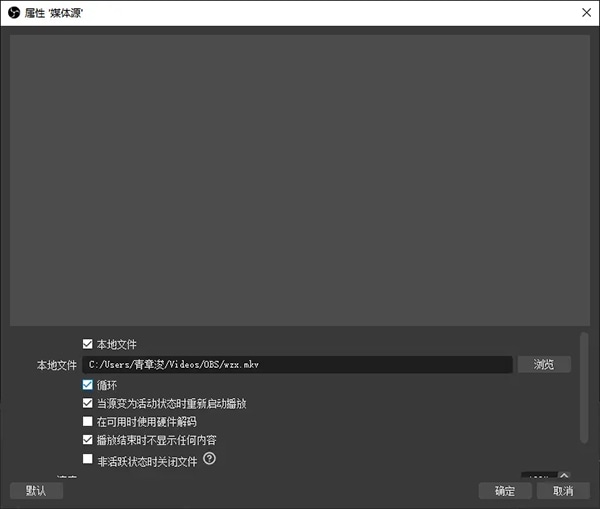Click the partially visible speed value field

[x=540, y=475]
